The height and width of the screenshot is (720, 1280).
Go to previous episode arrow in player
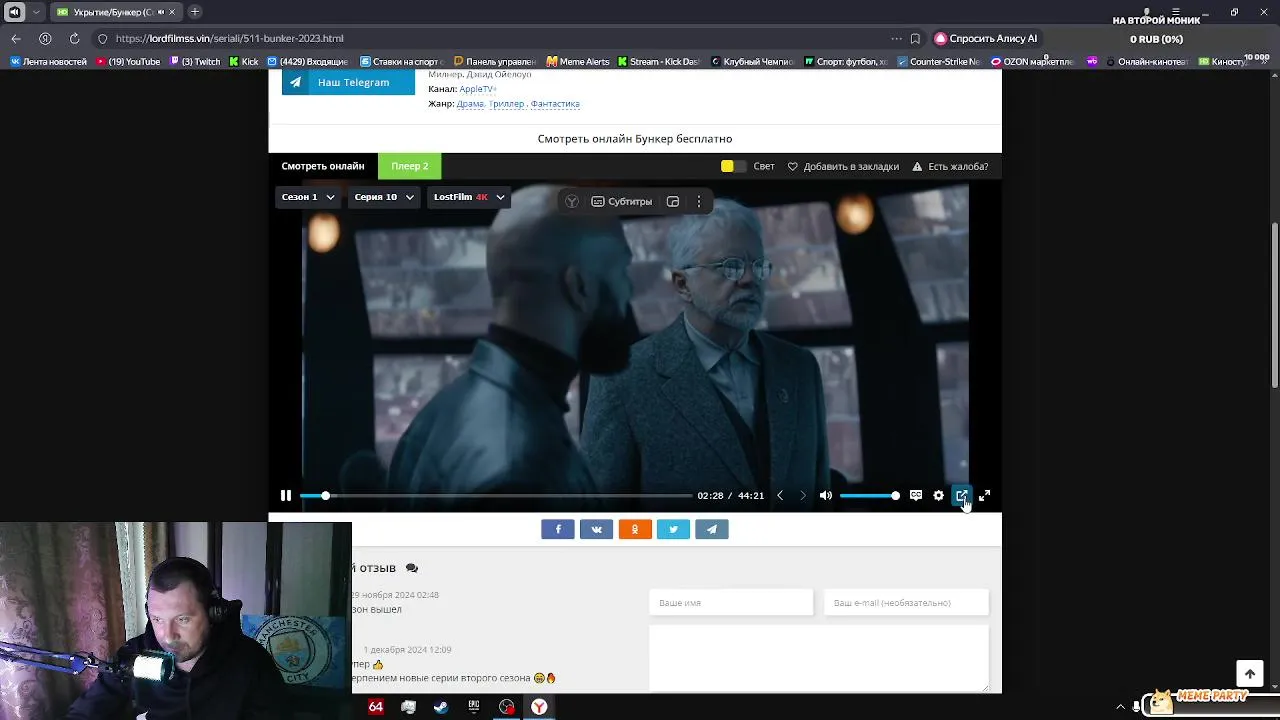[x=780, y=495]
